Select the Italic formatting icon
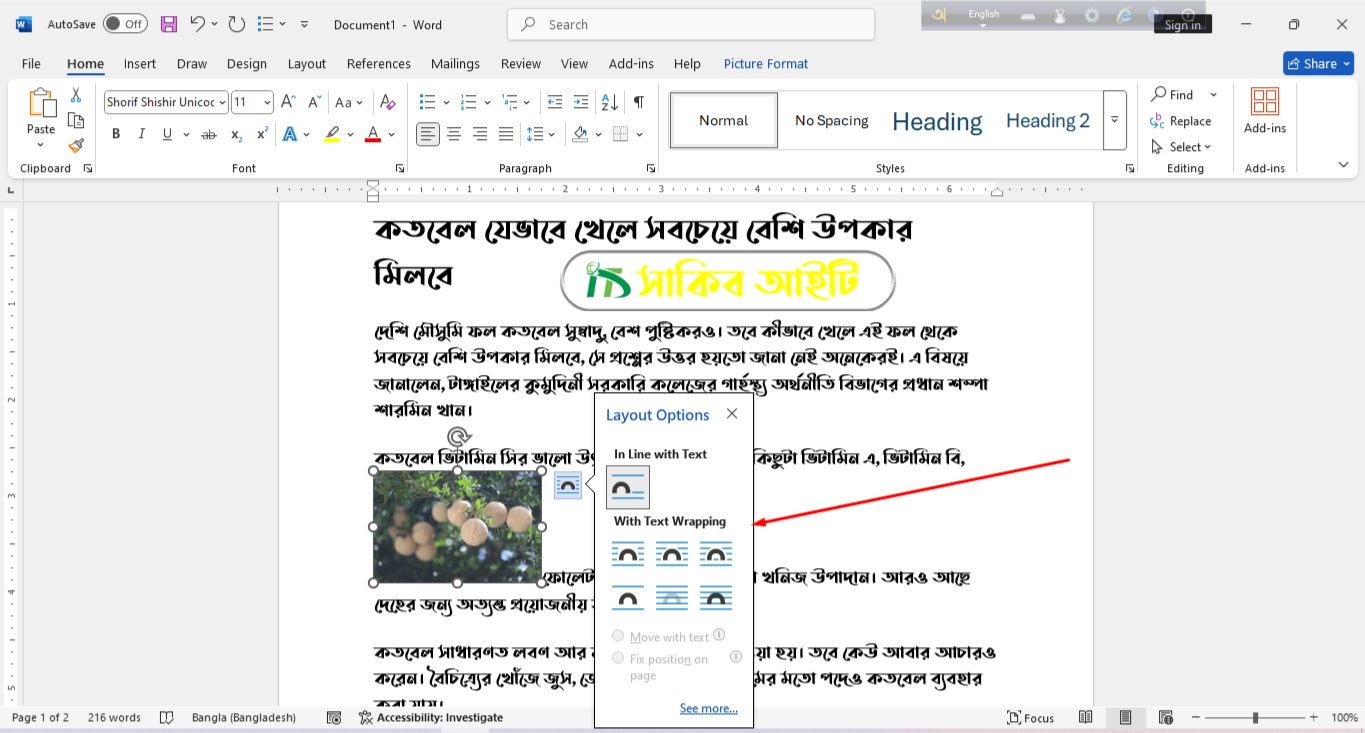The height and width of the screenshot is (733, 1365). coord(141,133)
